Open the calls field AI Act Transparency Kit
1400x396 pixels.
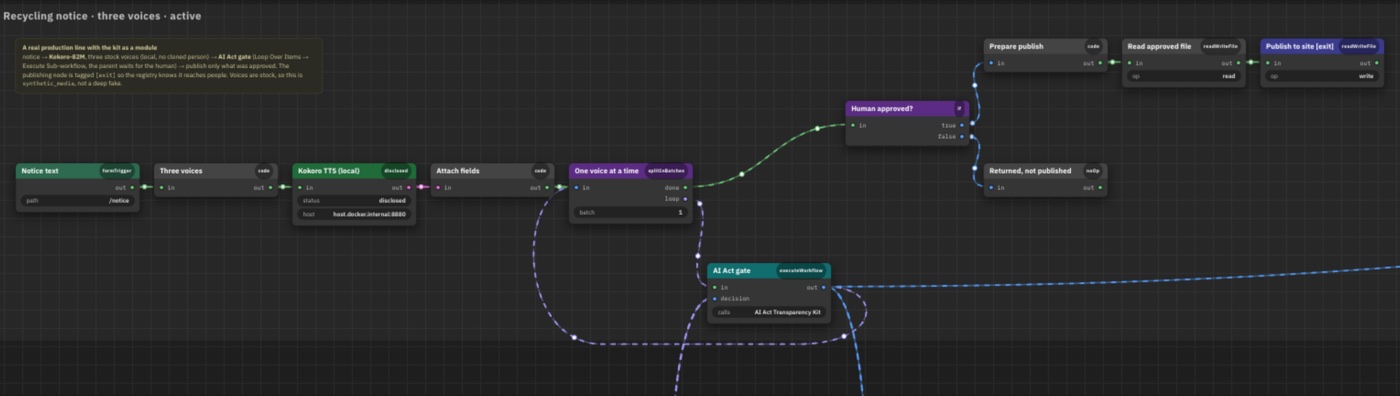[768, 312]
